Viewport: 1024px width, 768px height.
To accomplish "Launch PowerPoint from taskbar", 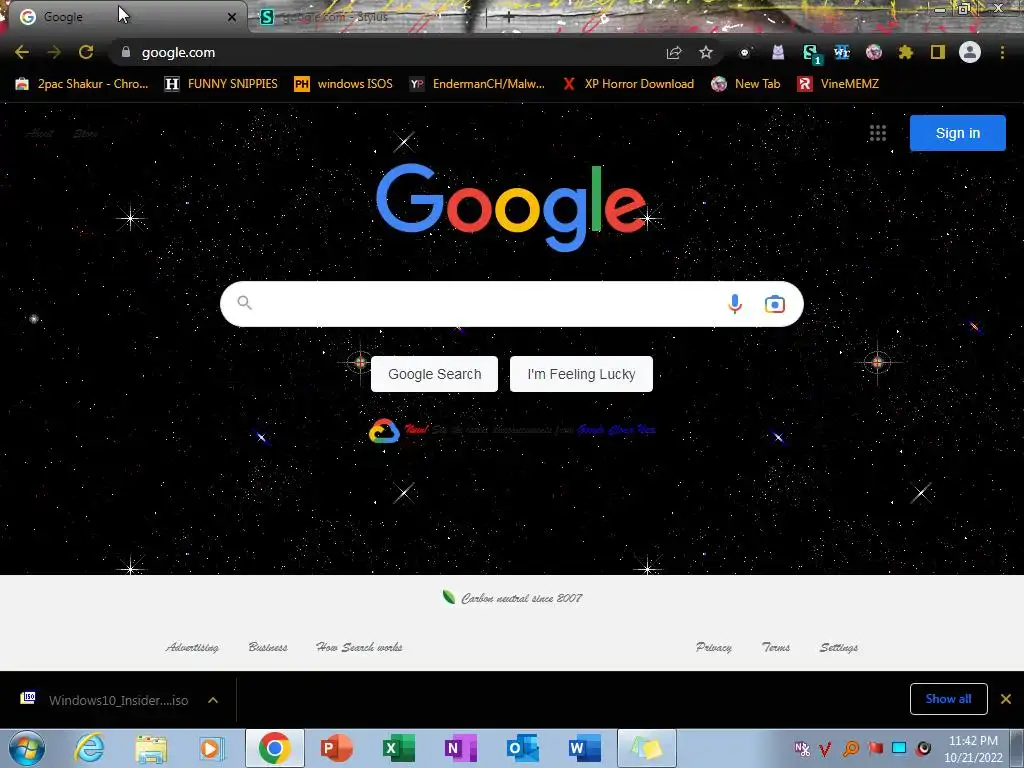I will coord(337,748).
